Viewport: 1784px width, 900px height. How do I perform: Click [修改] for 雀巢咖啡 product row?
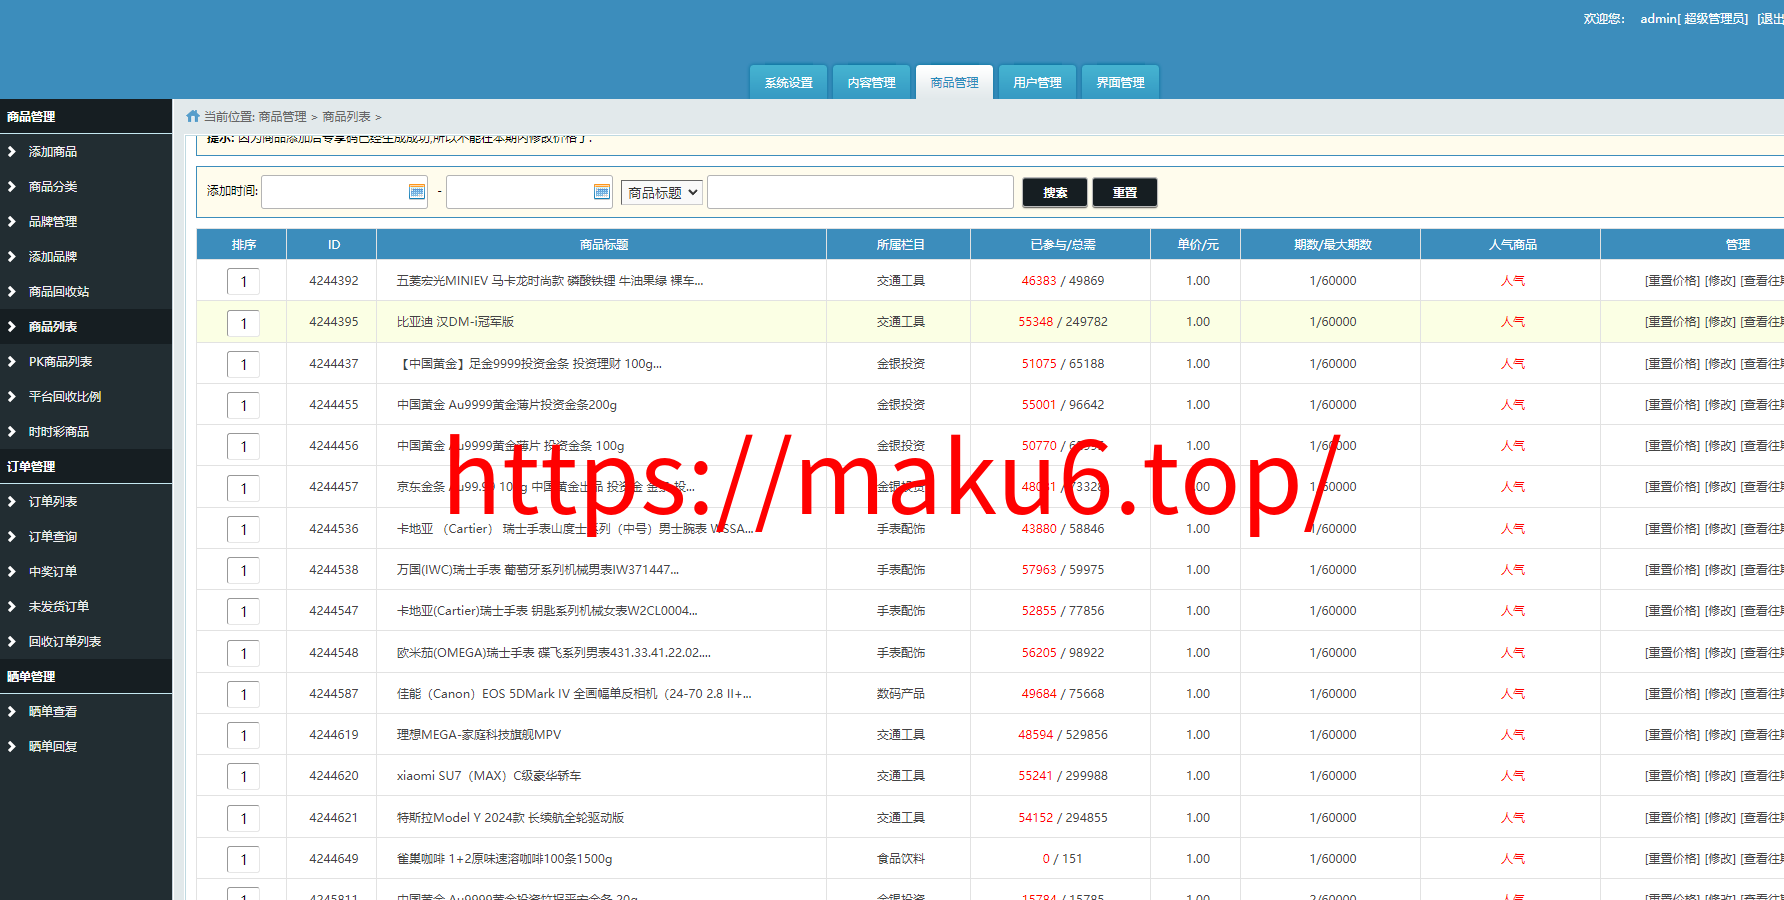tap(1720, 859)
